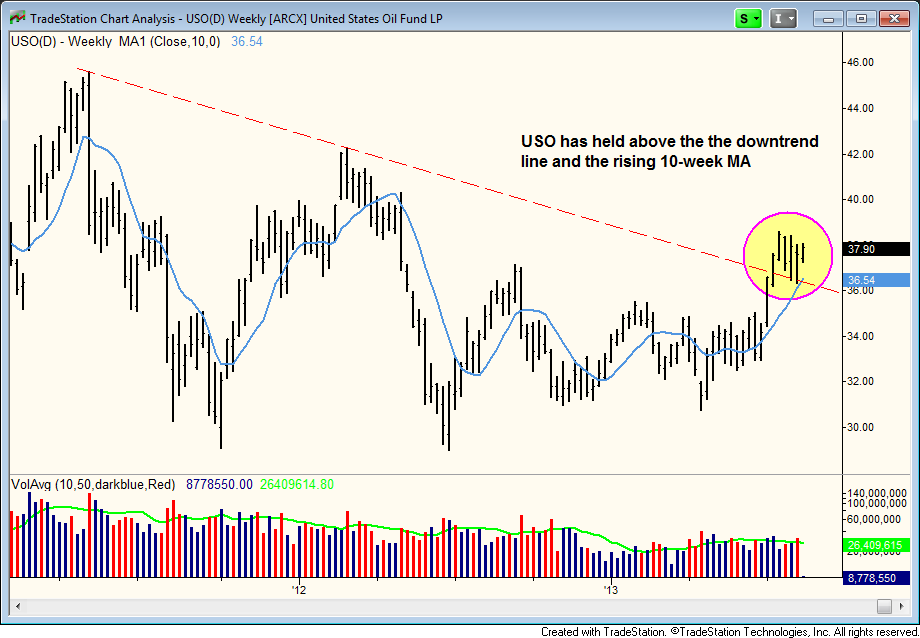This screenshot has width=920, height=638.
Task: Click the 42.00 price axis label
Action: pyautogui.click(x=861, y=154)
